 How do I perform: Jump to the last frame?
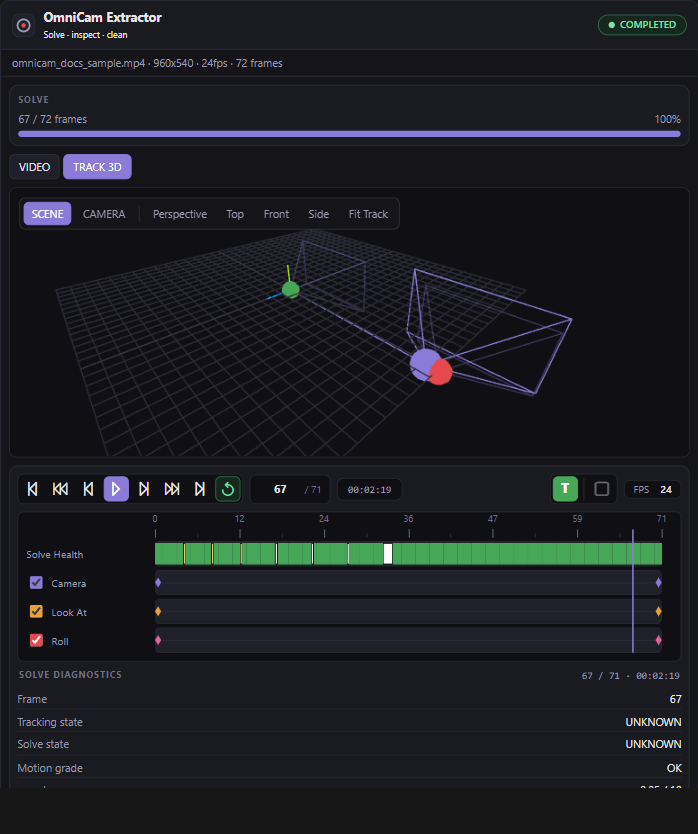[200, 489]
